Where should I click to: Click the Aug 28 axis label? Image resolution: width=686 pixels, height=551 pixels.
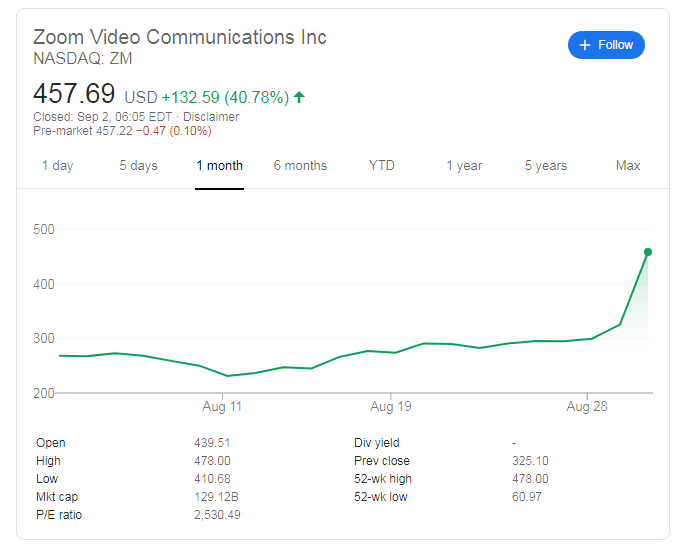point(586,407)
